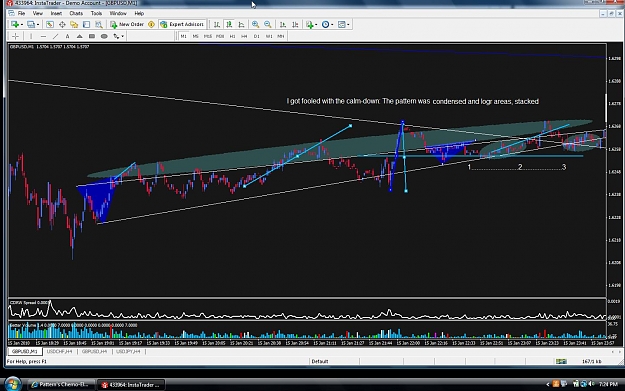The width and height of the screenshot is (625, 391).
Task: Select the Text (A) tool
Action: (67, 36)
